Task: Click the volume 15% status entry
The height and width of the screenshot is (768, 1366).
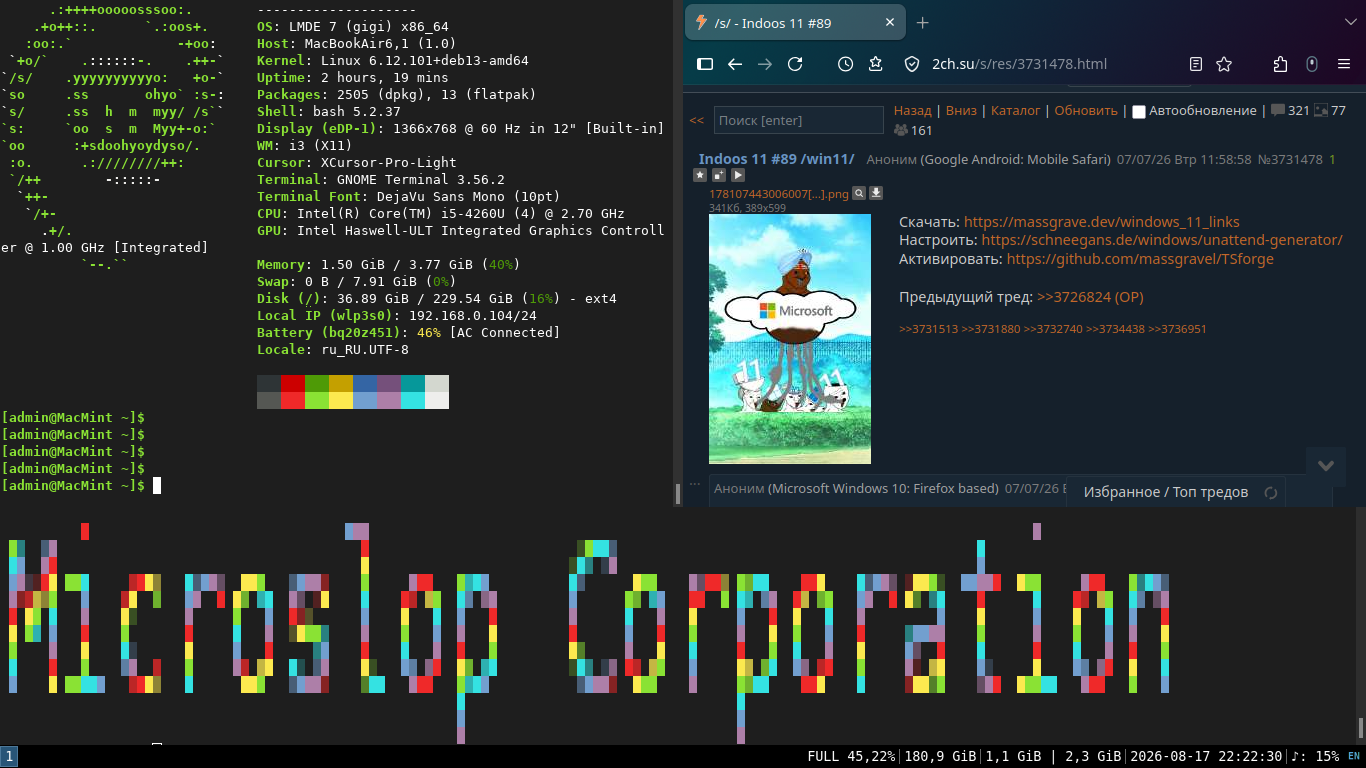Action: pos(1316,756)
